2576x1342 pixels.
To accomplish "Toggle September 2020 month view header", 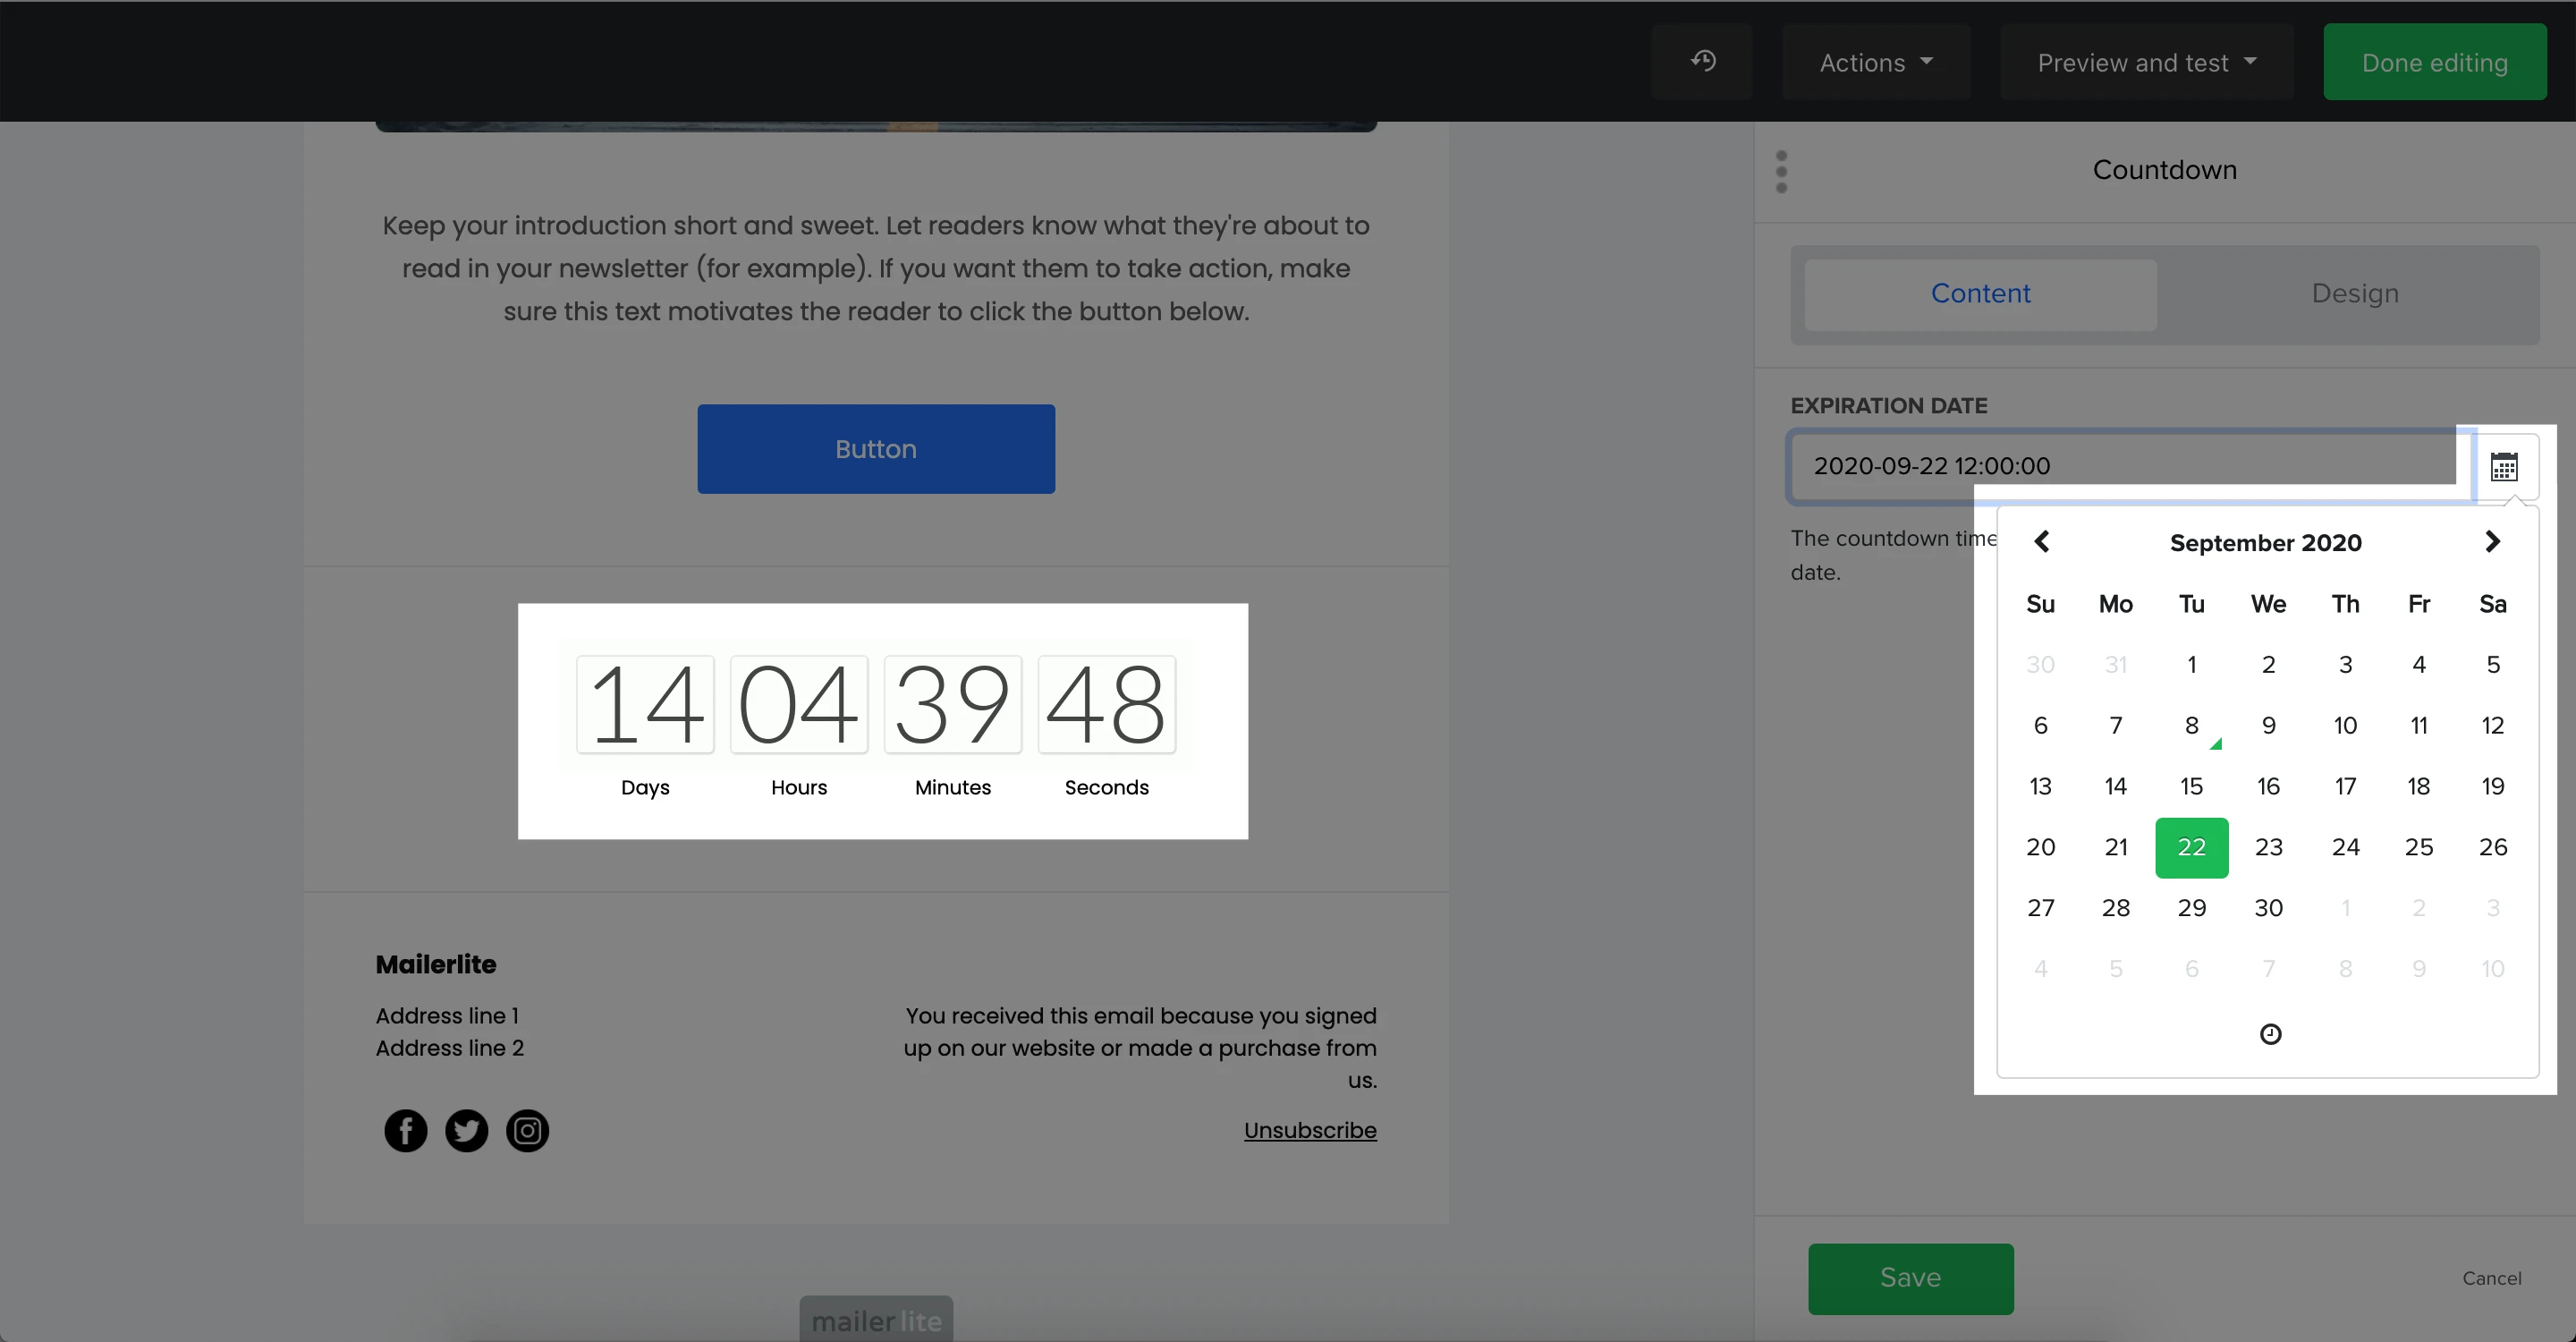I will coord(2265,543).
